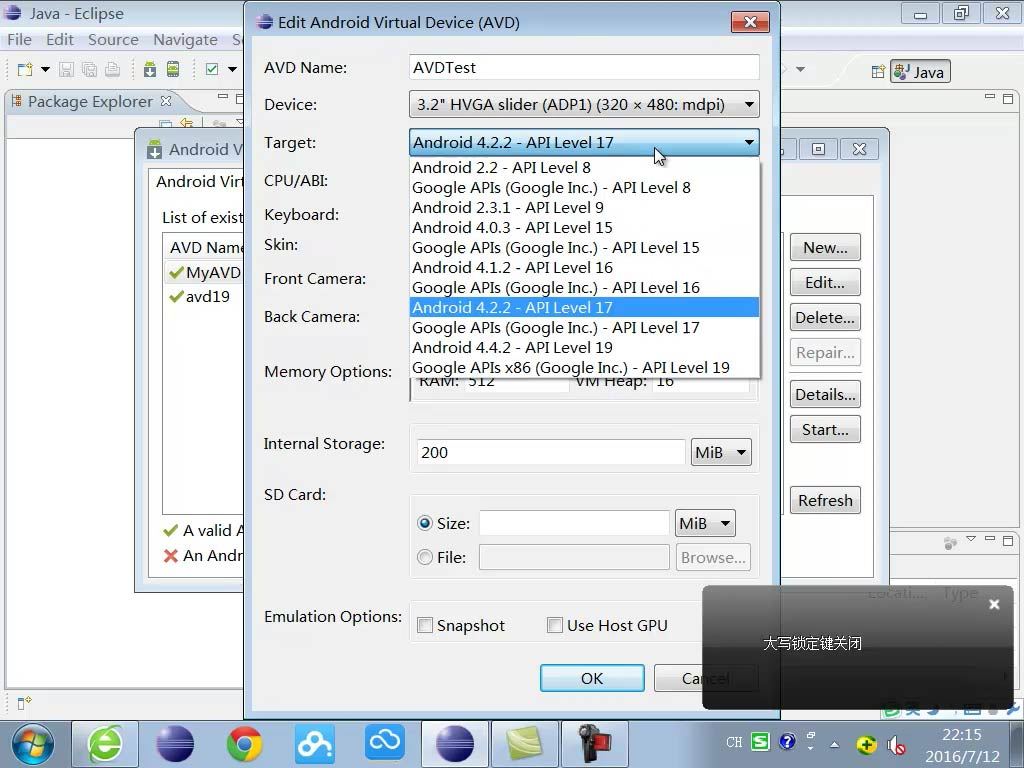The width and height of the screenshot is (1024, 768).
Task: Close the Package Explorer view tab icon
Action: (x=166, y=101)
